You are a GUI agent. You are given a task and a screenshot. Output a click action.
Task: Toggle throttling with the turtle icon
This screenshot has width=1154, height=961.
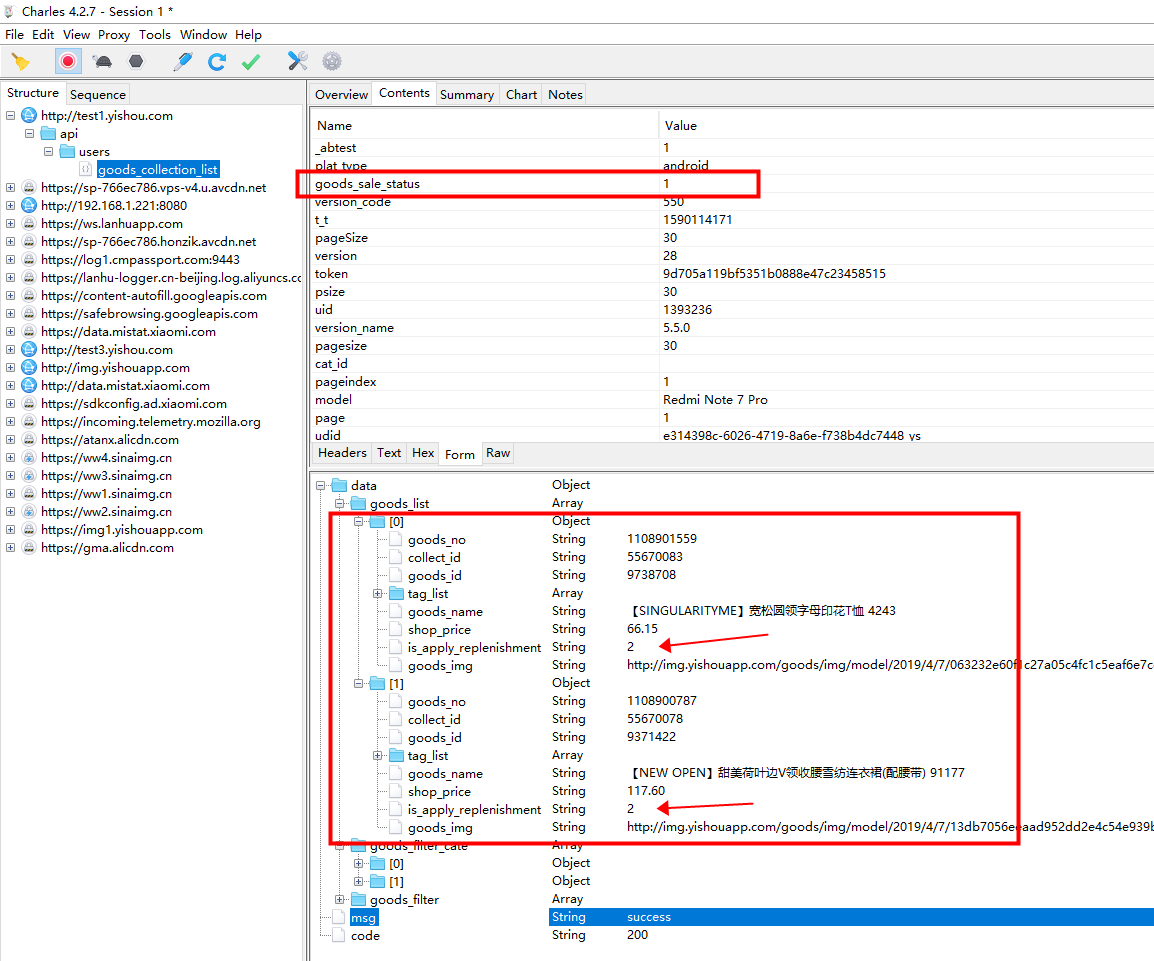tap(103, 62)
